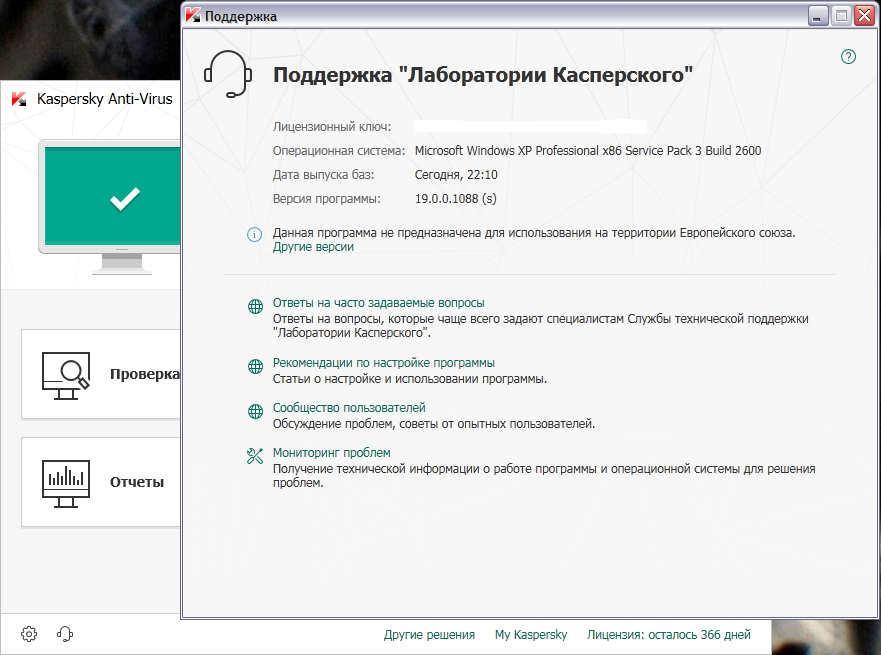Open support via headset icon at bottom
Viewport: 881px width, 655px height.
65,634
